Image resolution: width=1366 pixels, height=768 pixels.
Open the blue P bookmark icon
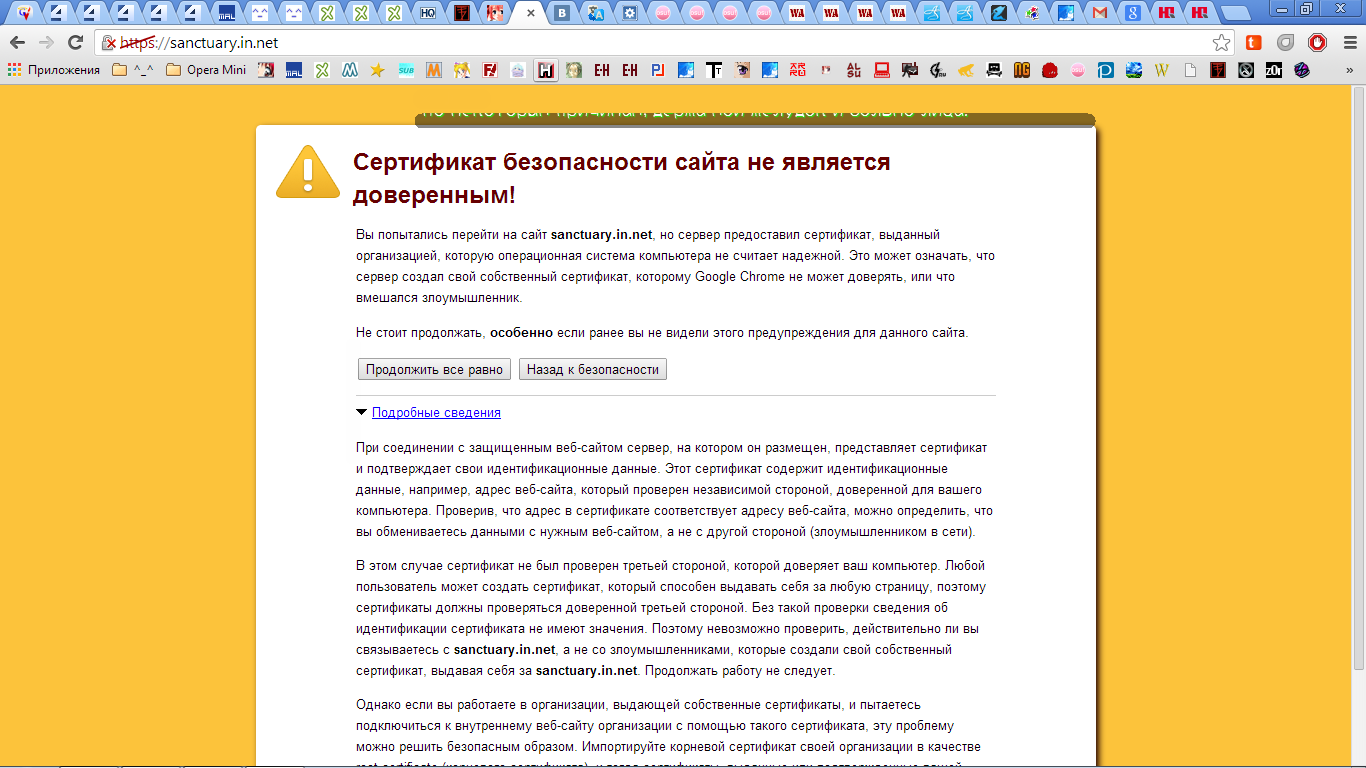pyautogui.click(x=1105, y=70)
